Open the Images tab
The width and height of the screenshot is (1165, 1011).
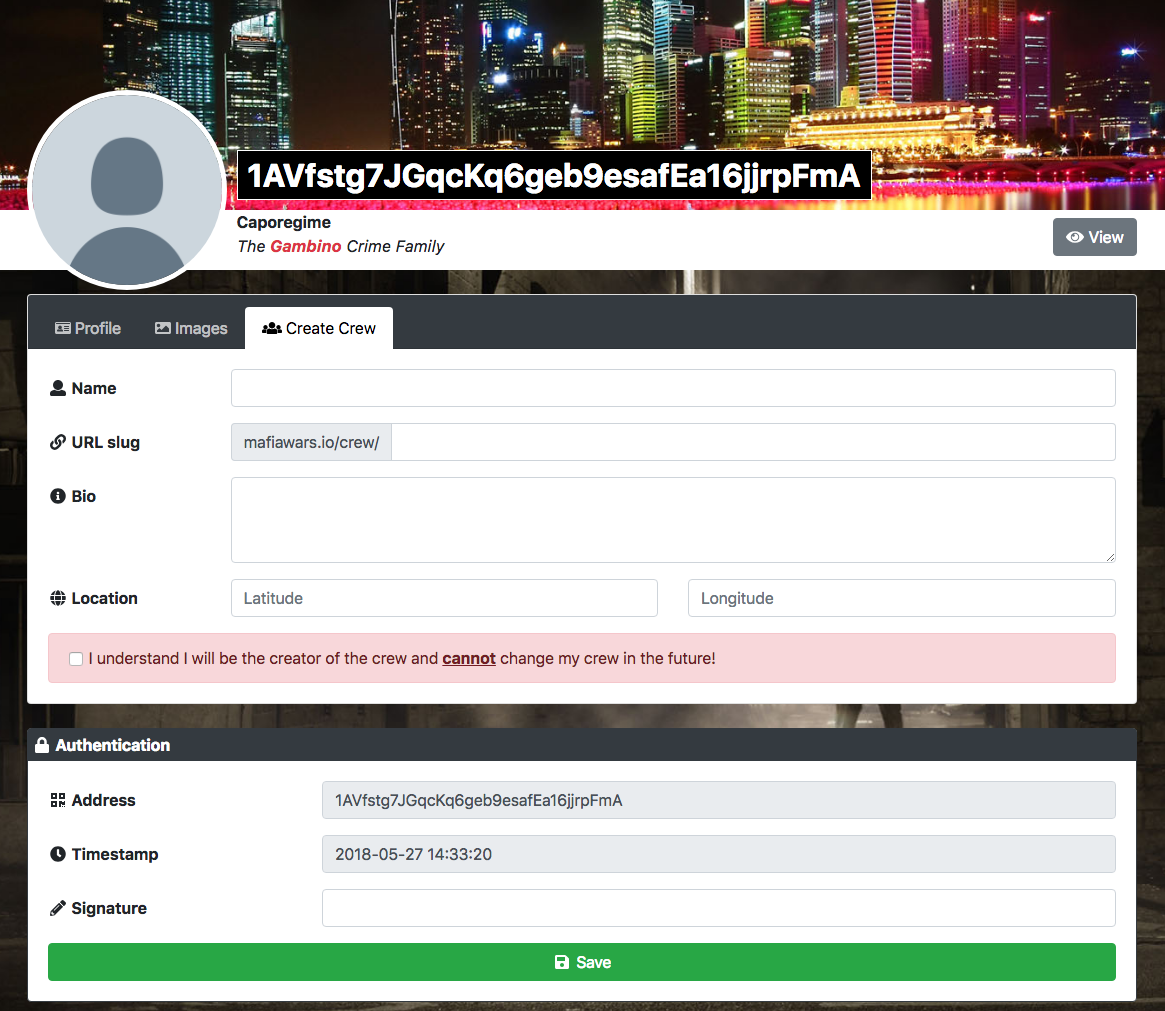pyautogui.click(x=191, y=328)
